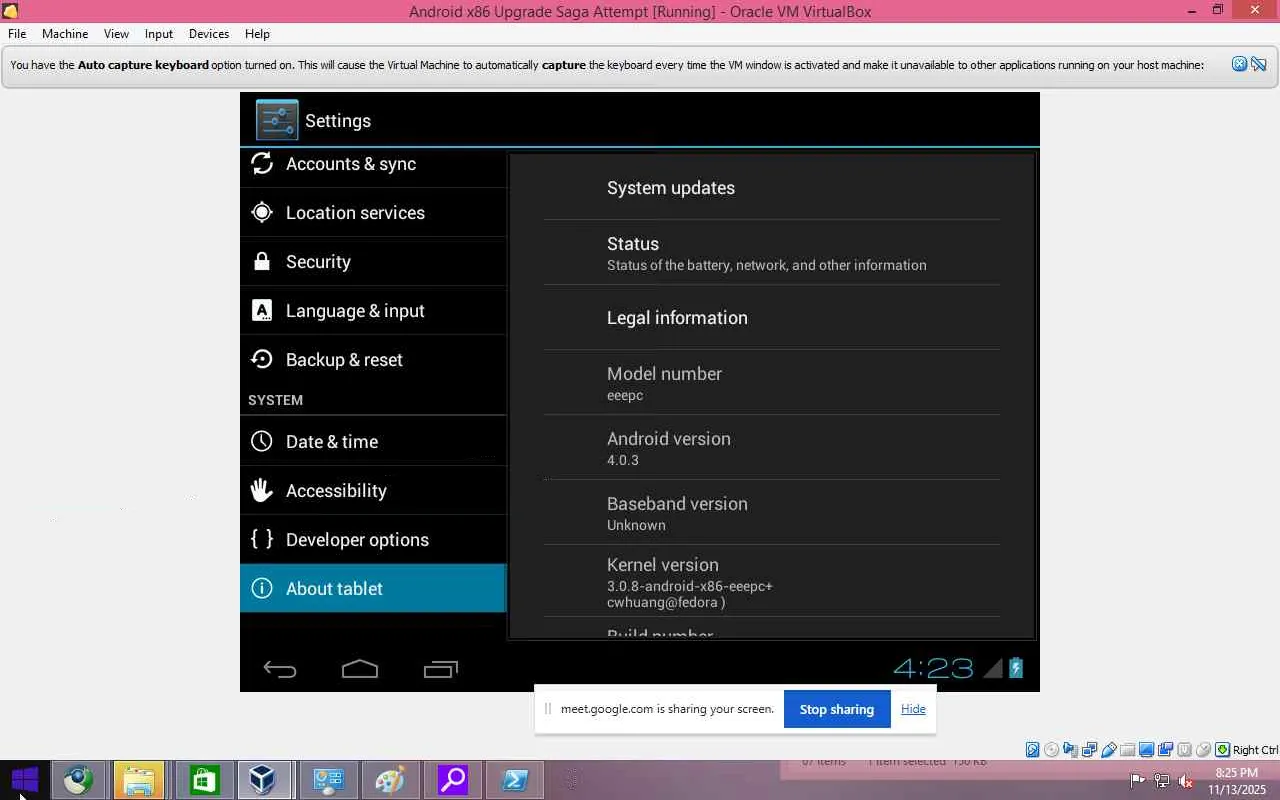Open the Android Recent apps button
Viewport: 1280px width, 800px height.
(x=440, y=669)
